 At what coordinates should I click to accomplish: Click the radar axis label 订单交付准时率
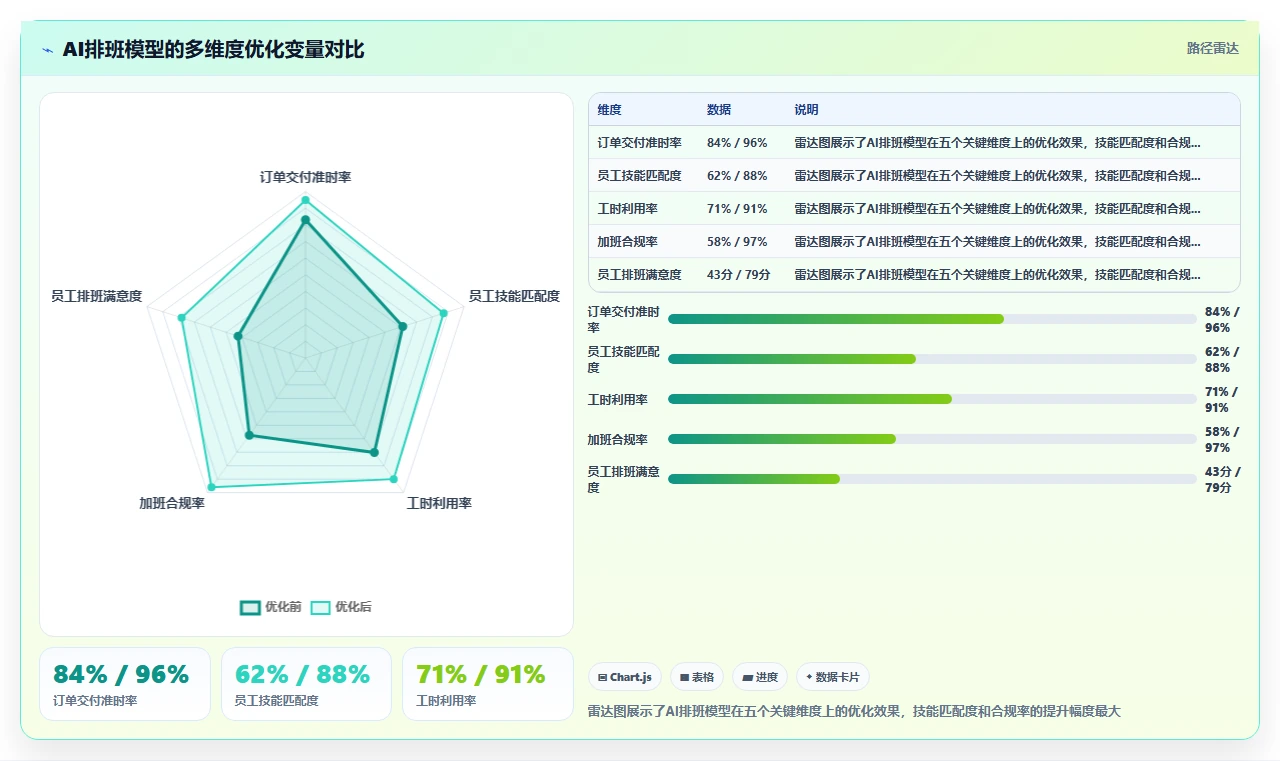coord(306,177)
